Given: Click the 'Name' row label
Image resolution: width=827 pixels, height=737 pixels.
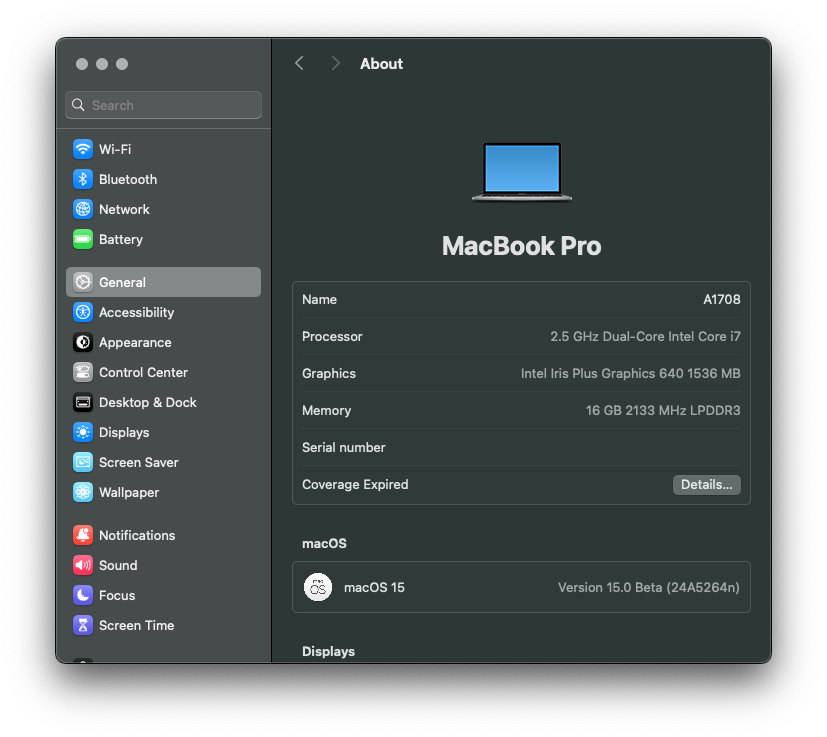Looking at the screenshot, I should [320, 300].
